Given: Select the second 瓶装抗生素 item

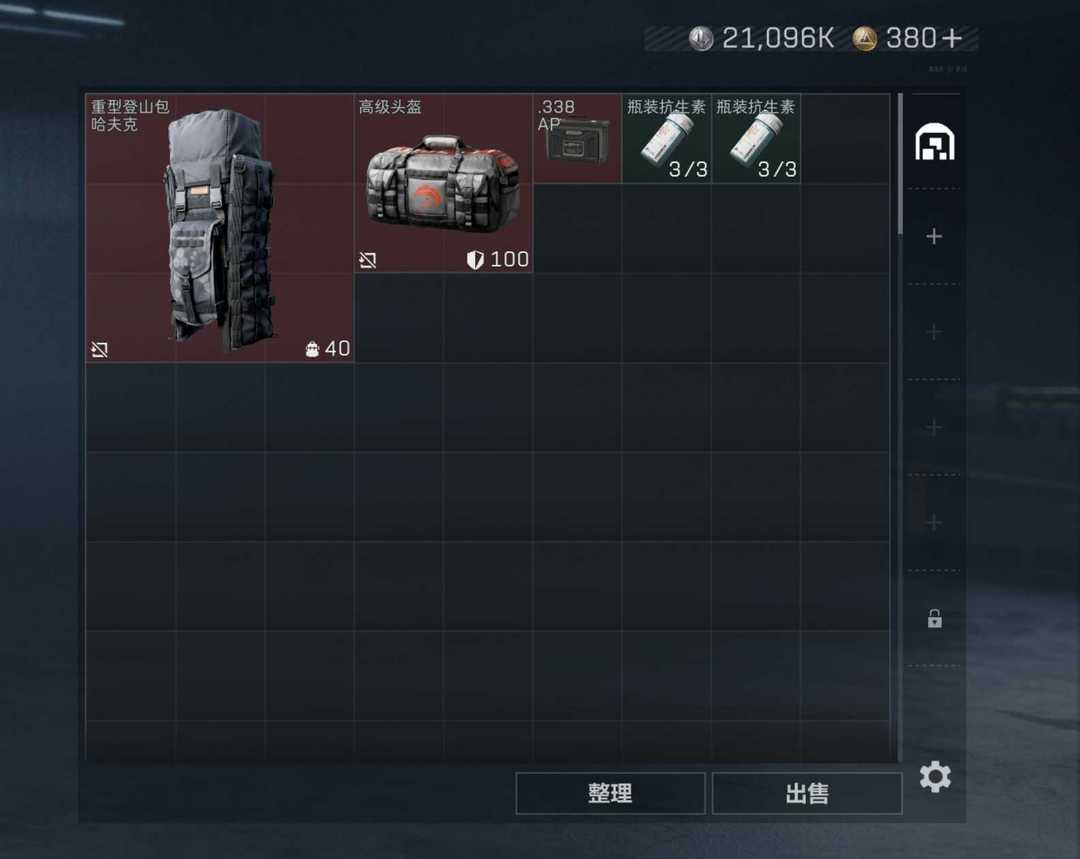Looking at the screenshot, I should pos(756,138).
